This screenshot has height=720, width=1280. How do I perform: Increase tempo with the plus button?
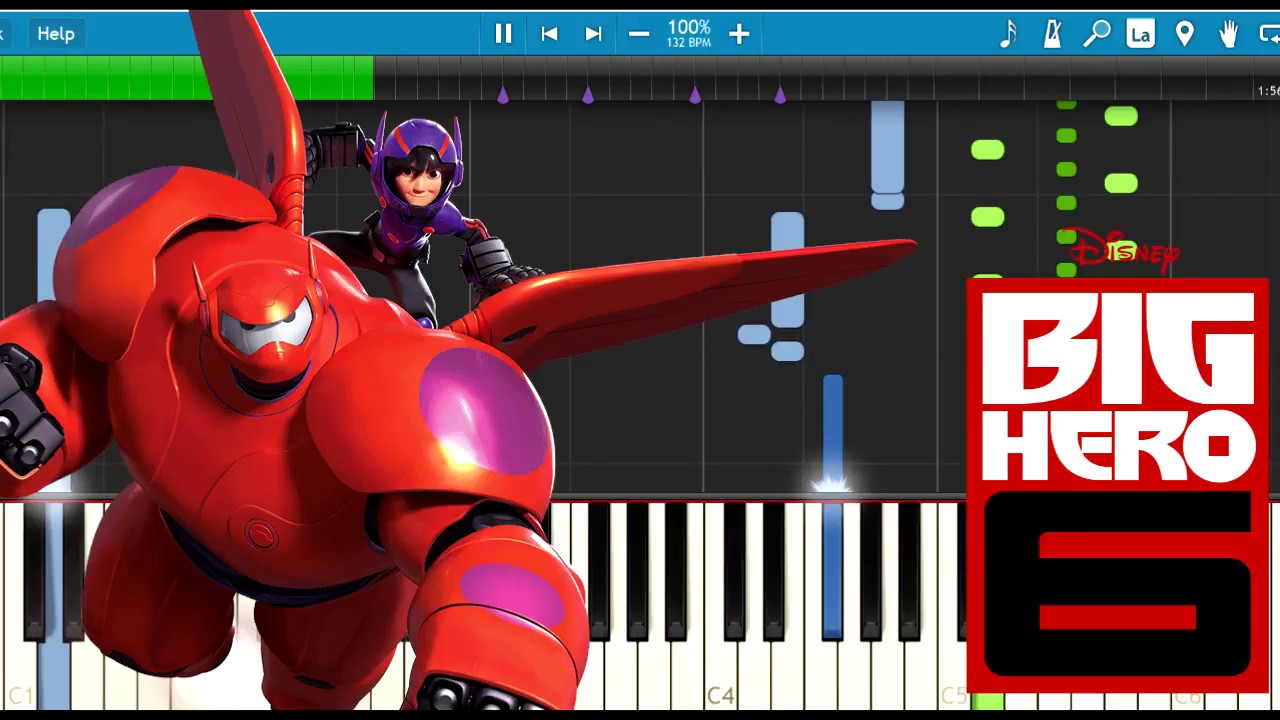click(x=739, y=34)
